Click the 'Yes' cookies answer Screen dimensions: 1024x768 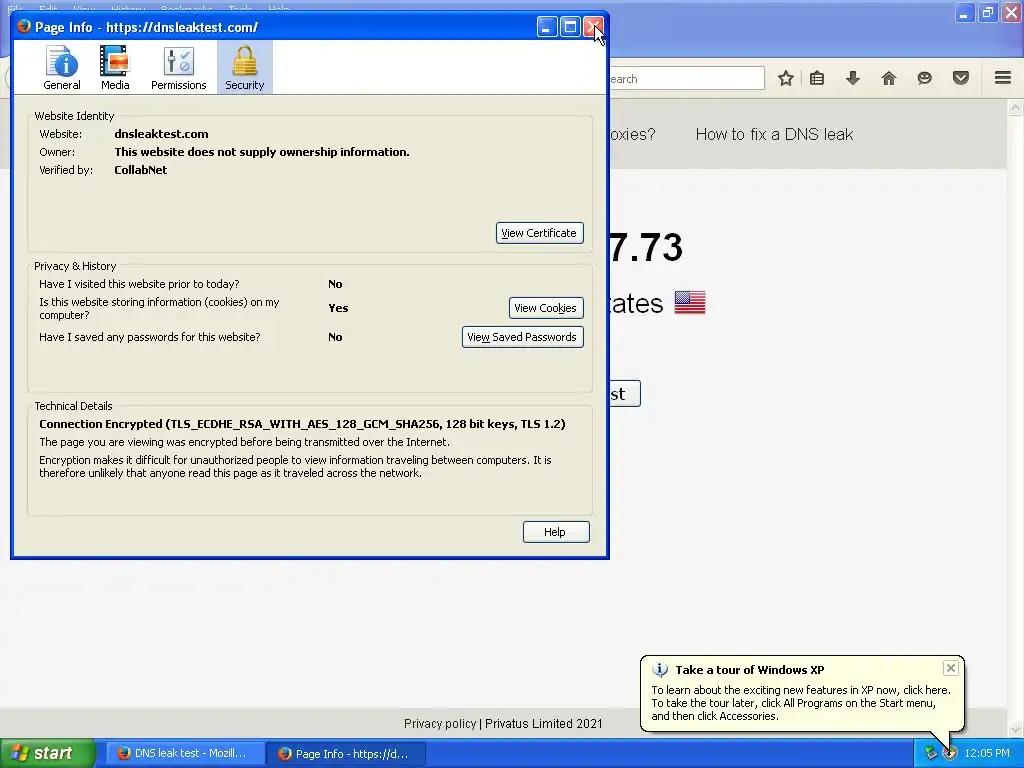338,308
